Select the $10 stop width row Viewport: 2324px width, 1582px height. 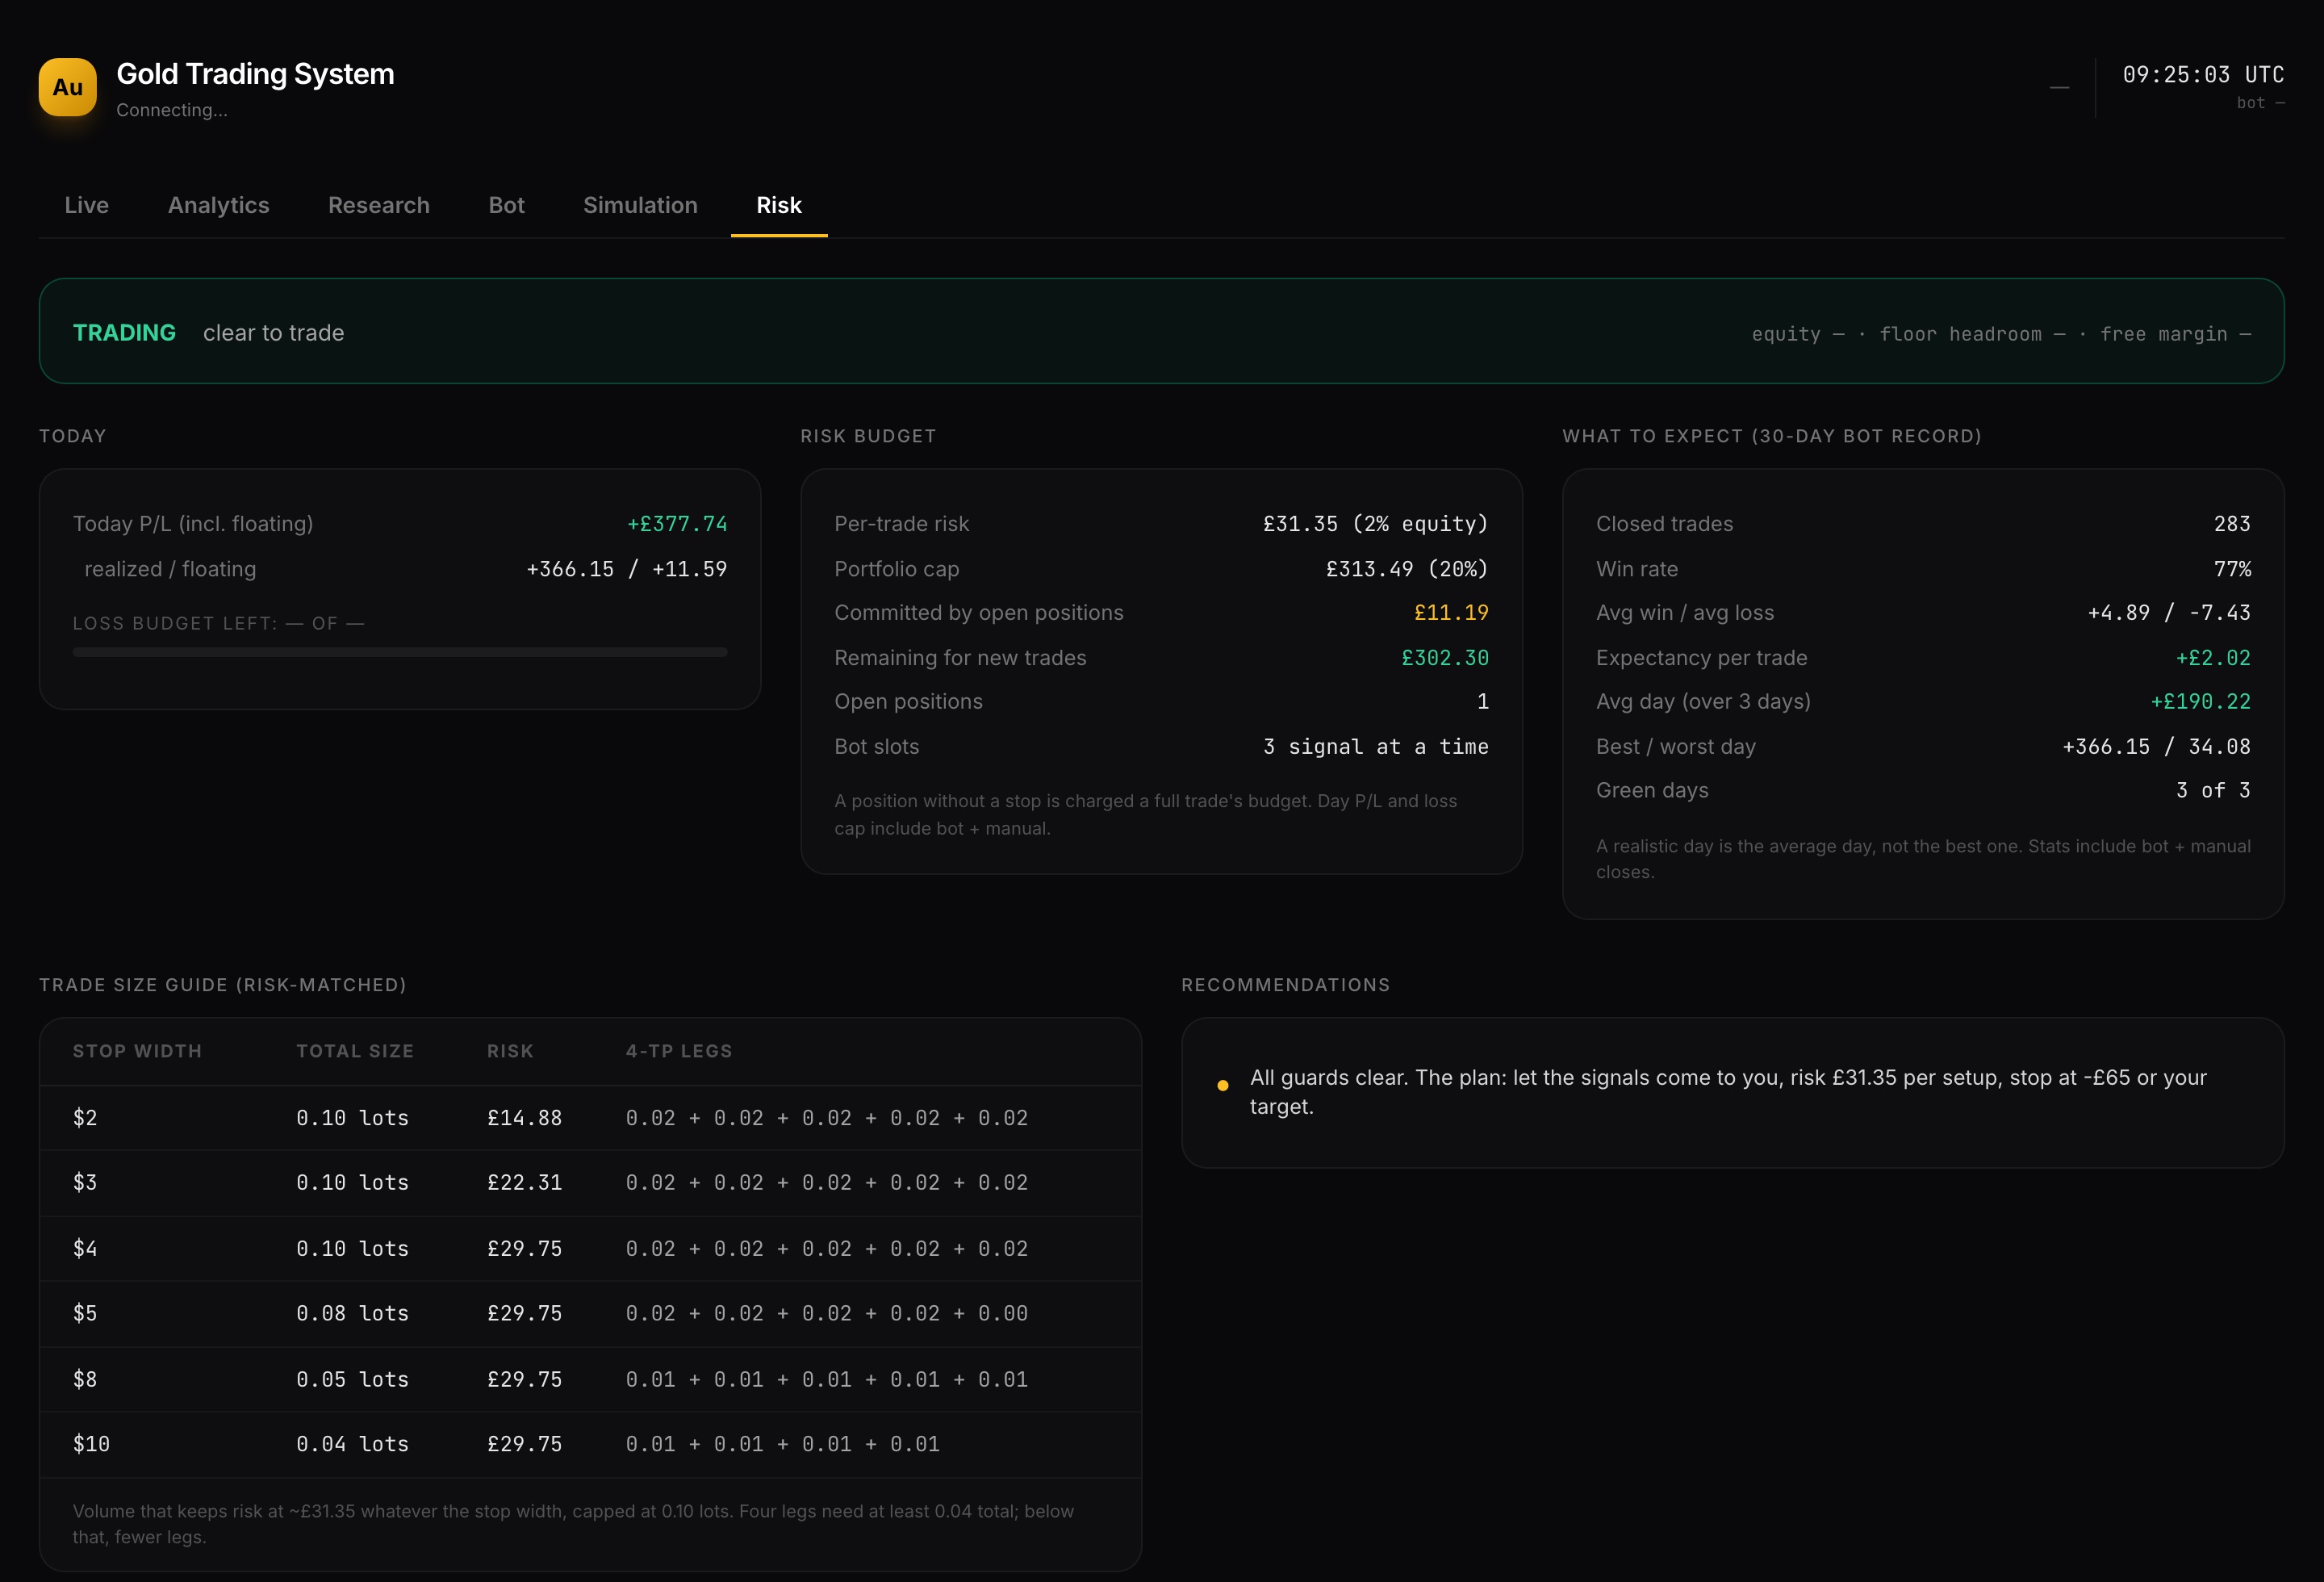(x=590, y=1445)
